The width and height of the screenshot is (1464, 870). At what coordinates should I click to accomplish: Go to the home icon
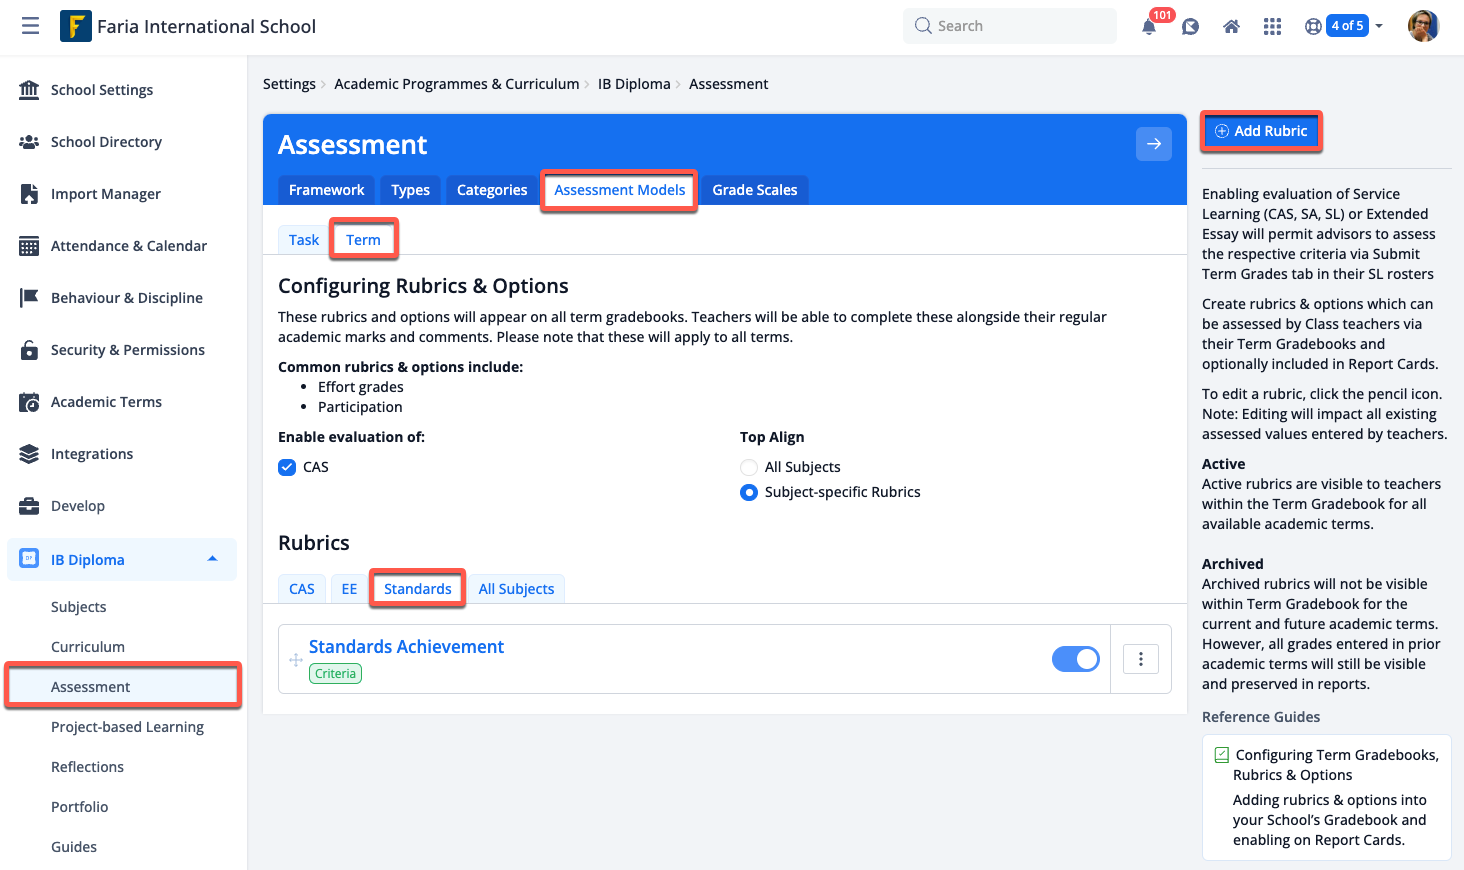1231,27
